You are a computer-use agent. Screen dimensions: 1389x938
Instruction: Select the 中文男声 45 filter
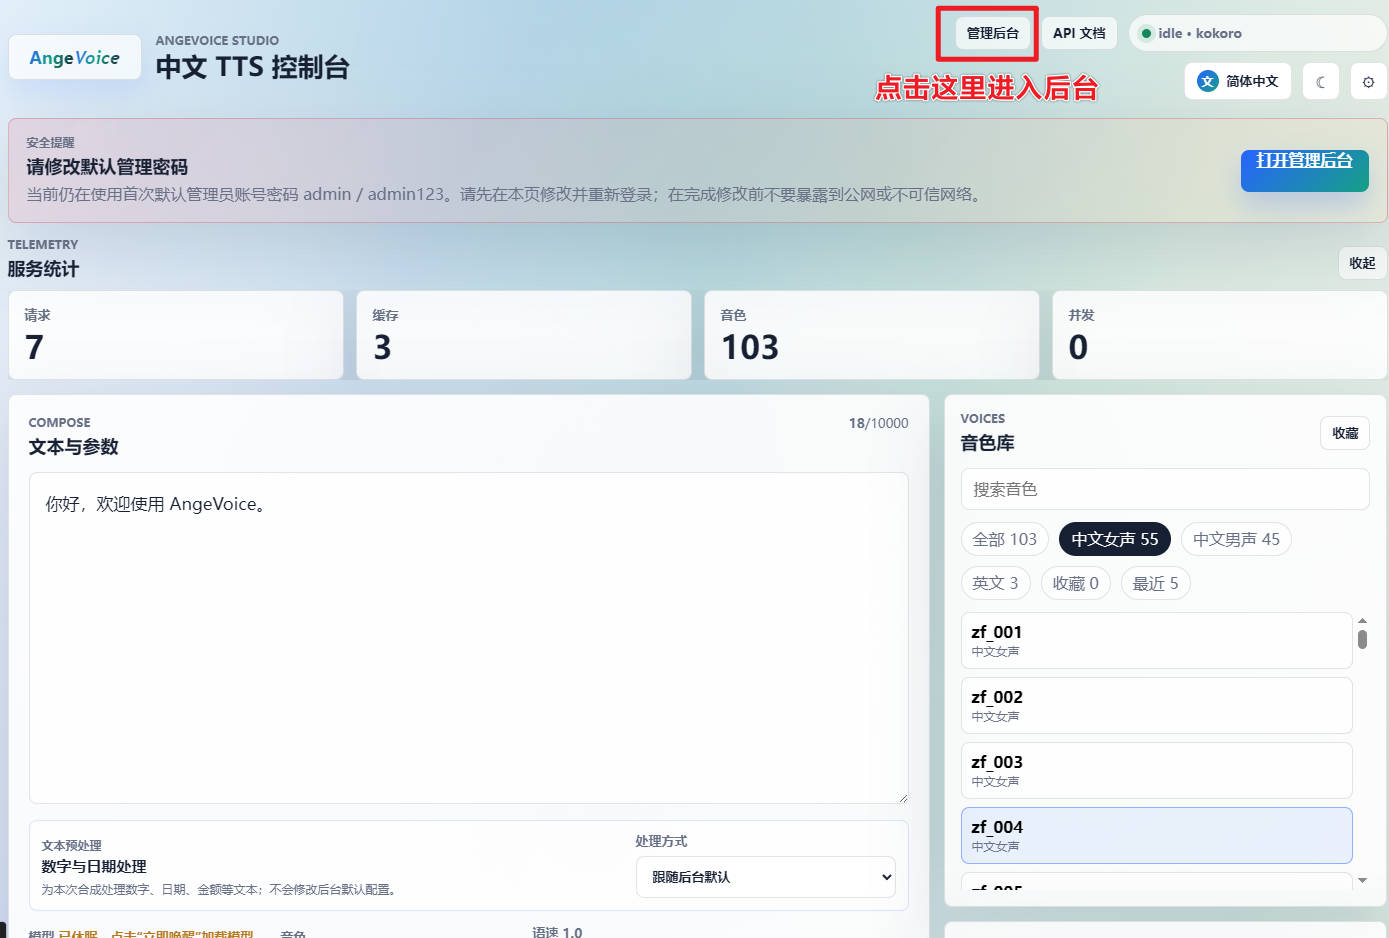[x=1236, y=539]
